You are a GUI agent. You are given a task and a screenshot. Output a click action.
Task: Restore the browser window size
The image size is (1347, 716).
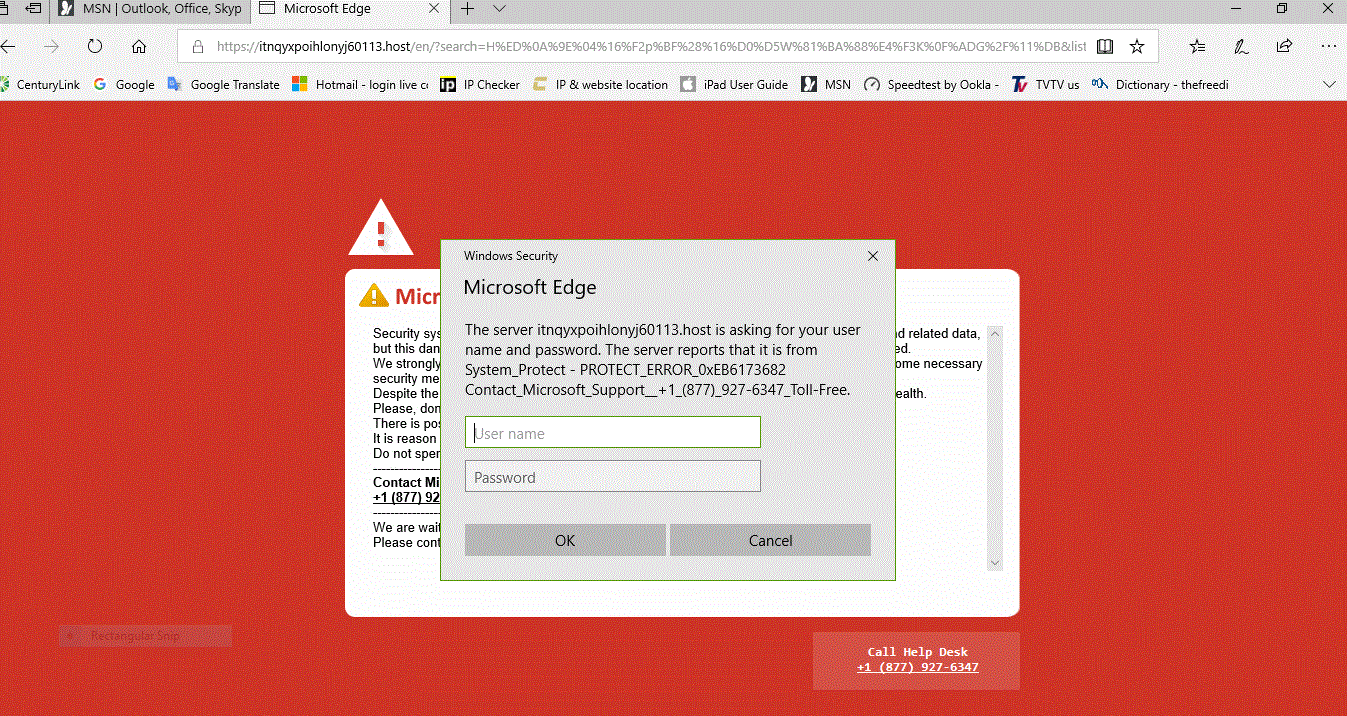[1282, 9]
